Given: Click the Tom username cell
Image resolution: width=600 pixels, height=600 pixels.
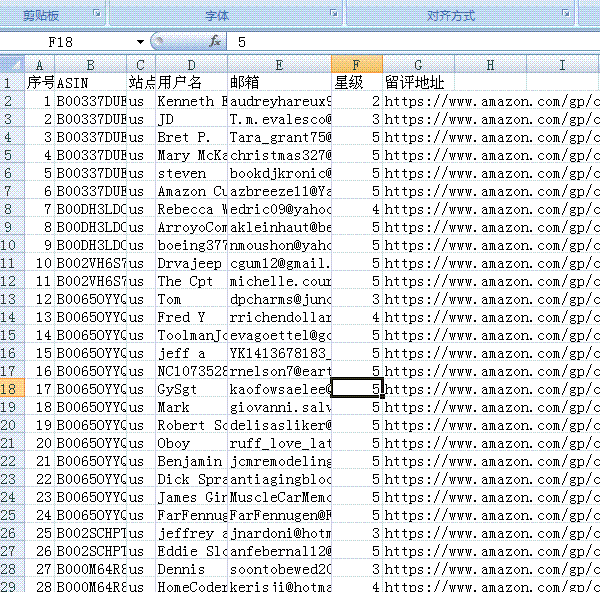Looking at the screenshot, I should tap(192, 299).
